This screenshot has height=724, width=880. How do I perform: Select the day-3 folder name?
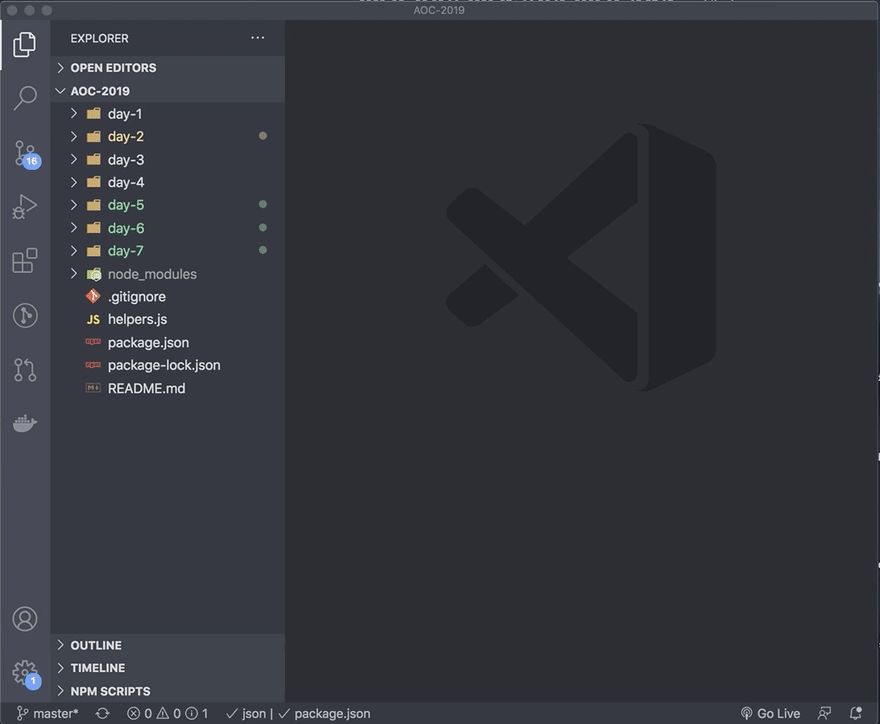click(x=126, y=160)
